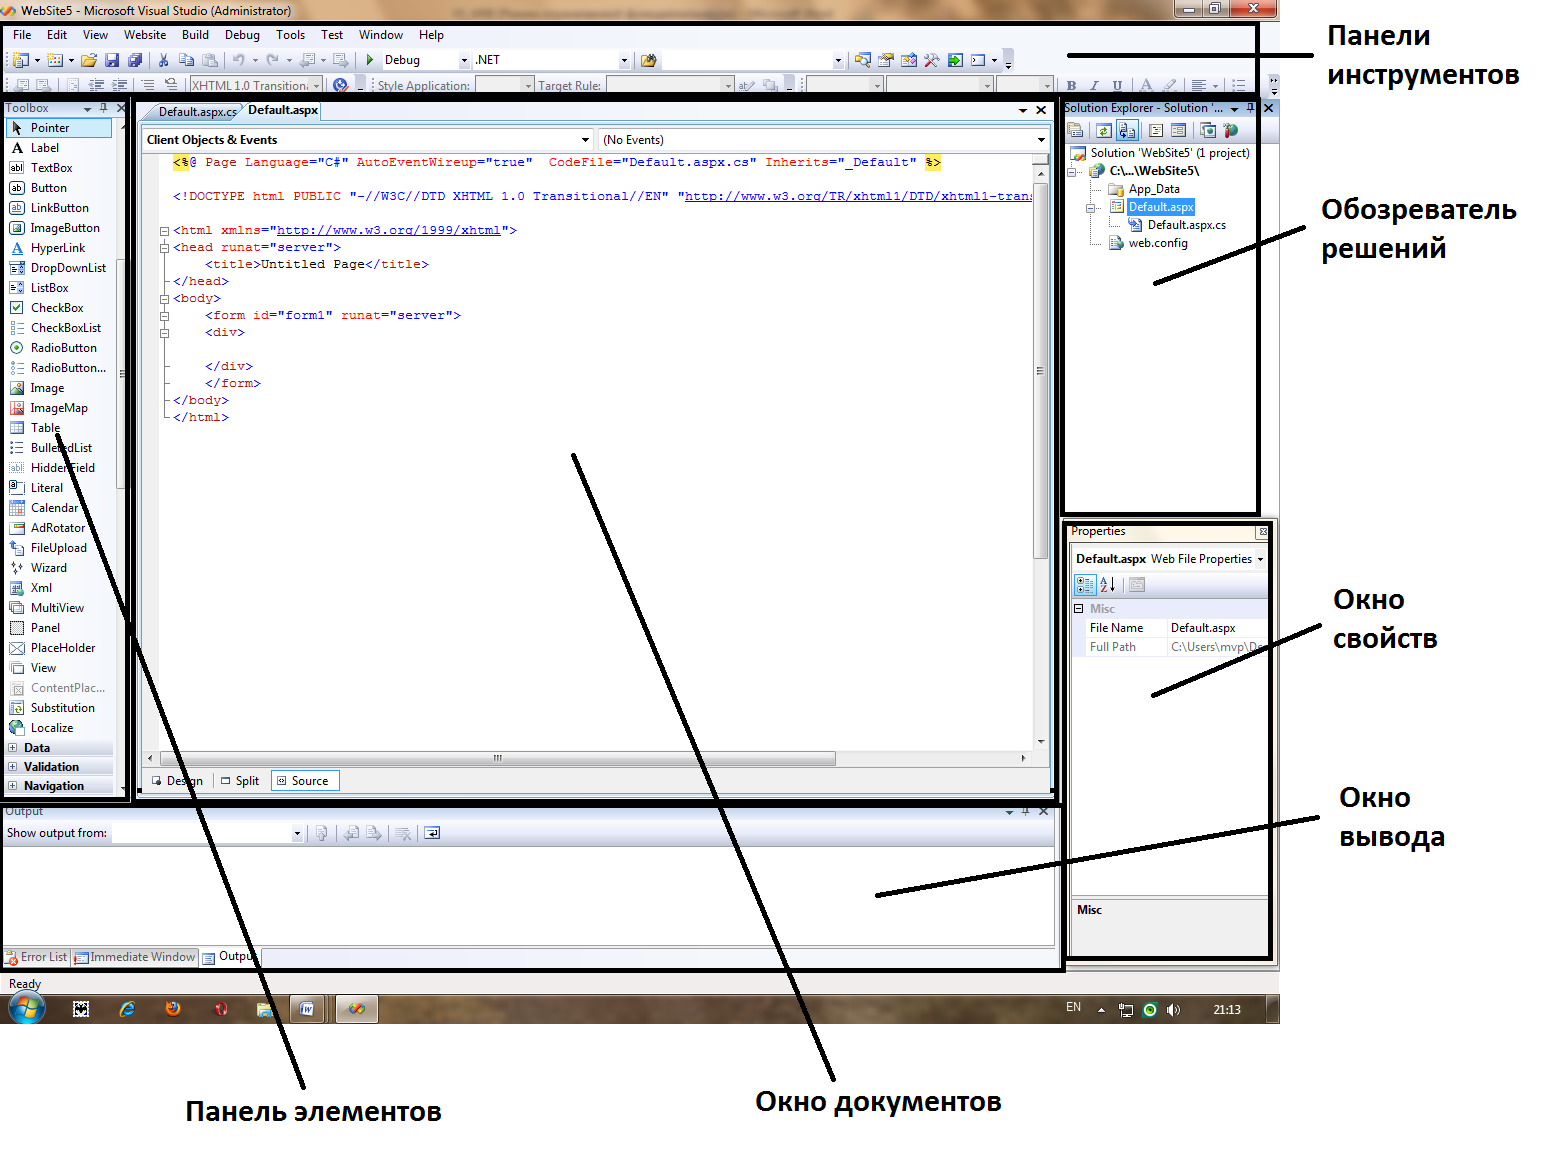Screen dimensions: 1564x1152
Task: Collapse the Default.aspx node in Solution Explorer
Action: [x=1091, y=208]
